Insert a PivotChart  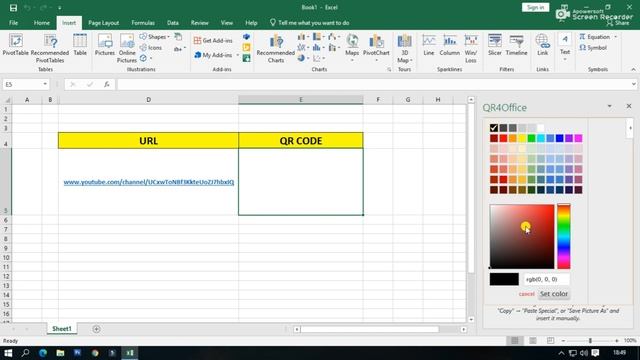coord(376,47)
